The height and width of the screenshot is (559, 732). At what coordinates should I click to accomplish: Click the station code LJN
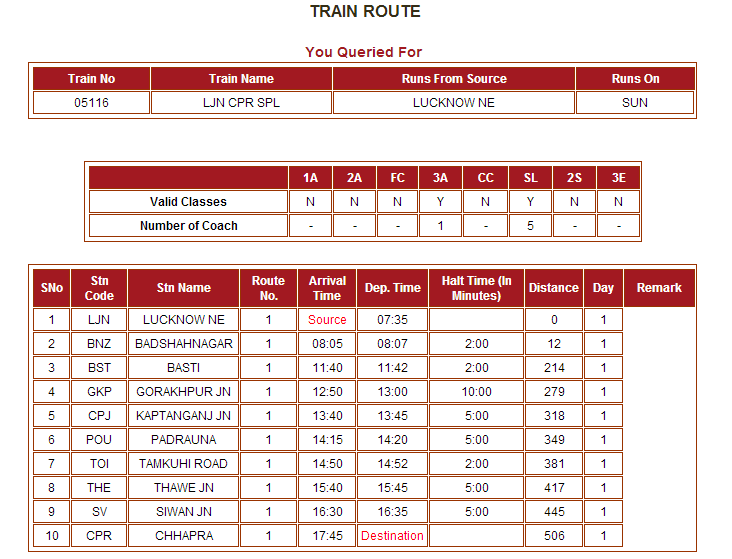point(99,320)
